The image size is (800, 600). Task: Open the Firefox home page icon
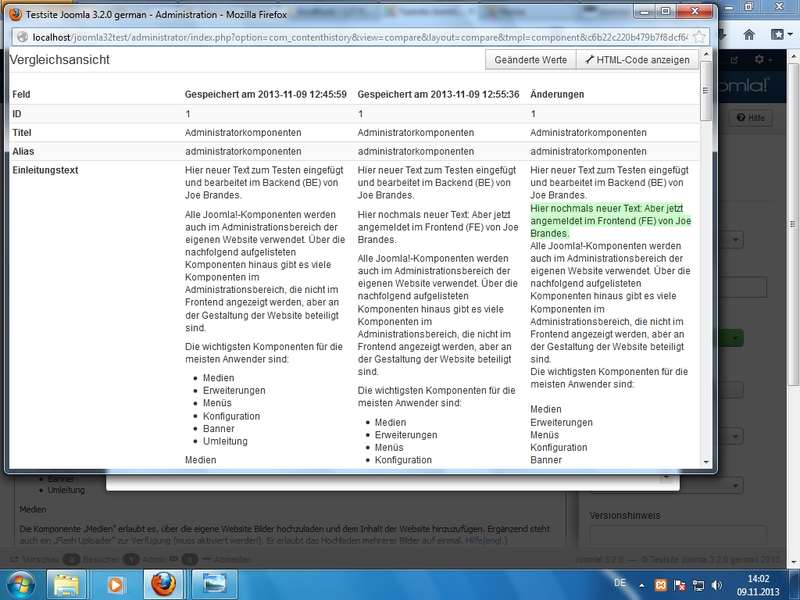pos(749,35)
